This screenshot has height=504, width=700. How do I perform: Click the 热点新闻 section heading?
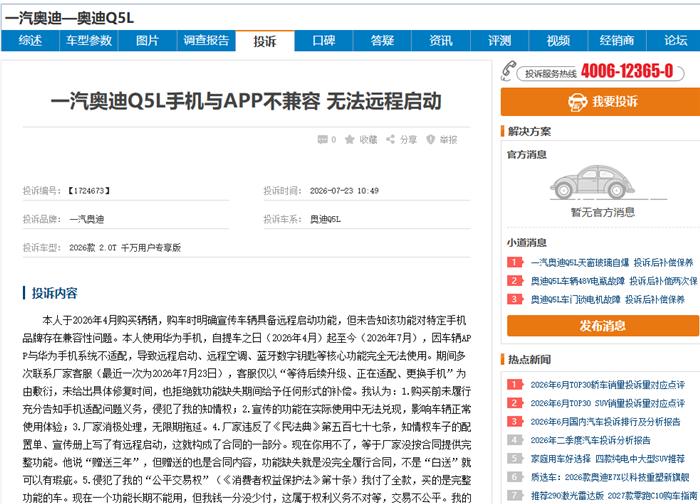(529, 359)
